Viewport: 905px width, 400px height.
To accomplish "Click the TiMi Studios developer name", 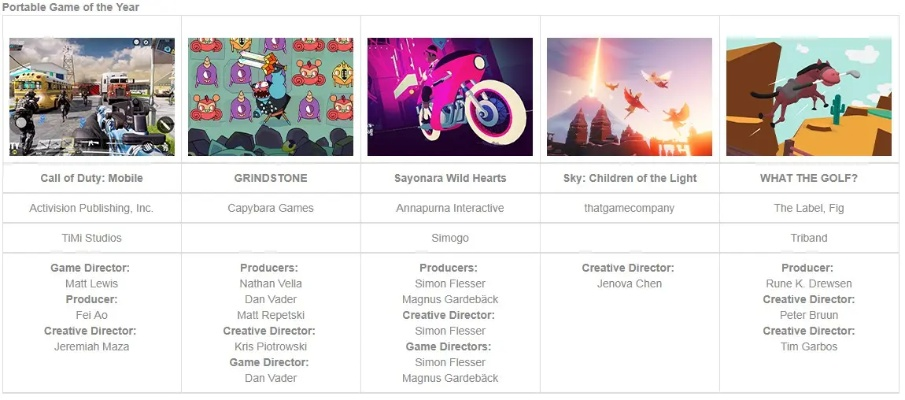I will [92, 238].
